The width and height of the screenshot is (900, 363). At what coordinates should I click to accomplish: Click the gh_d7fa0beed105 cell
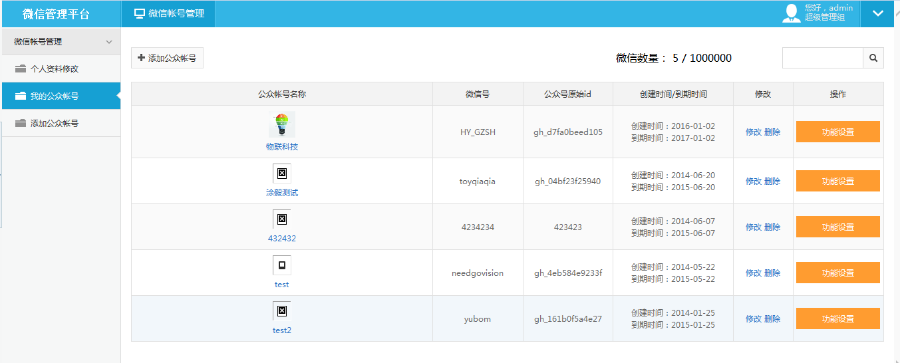click(568, 132)
